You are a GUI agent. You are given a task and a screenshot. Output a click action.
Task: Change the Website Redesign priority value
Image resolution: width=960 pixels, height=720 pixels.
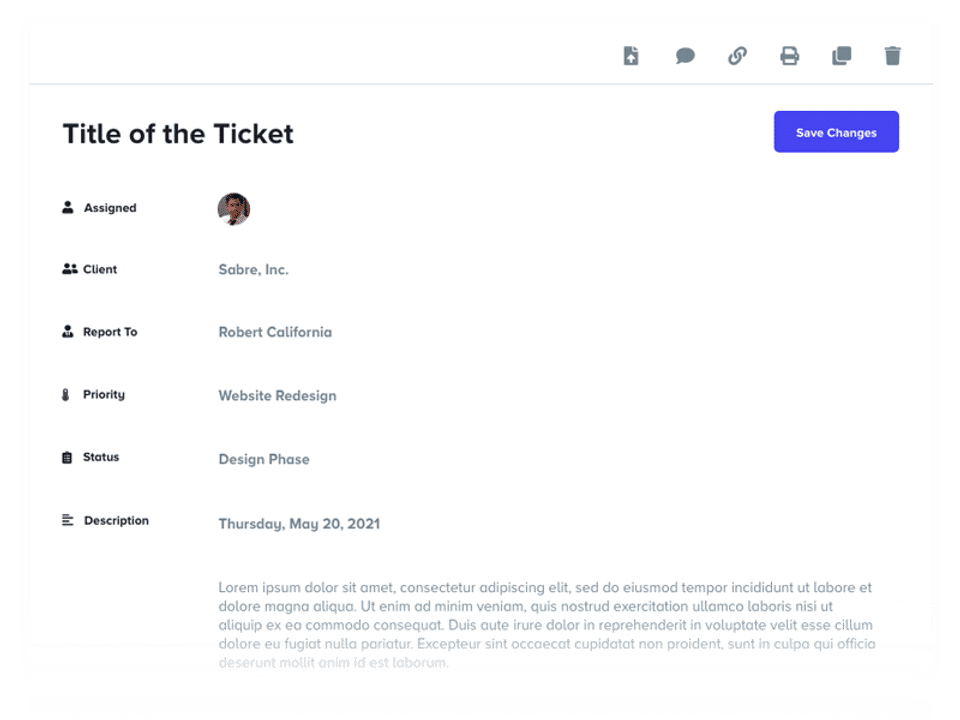pyautogui.click(x=277, y=396)
